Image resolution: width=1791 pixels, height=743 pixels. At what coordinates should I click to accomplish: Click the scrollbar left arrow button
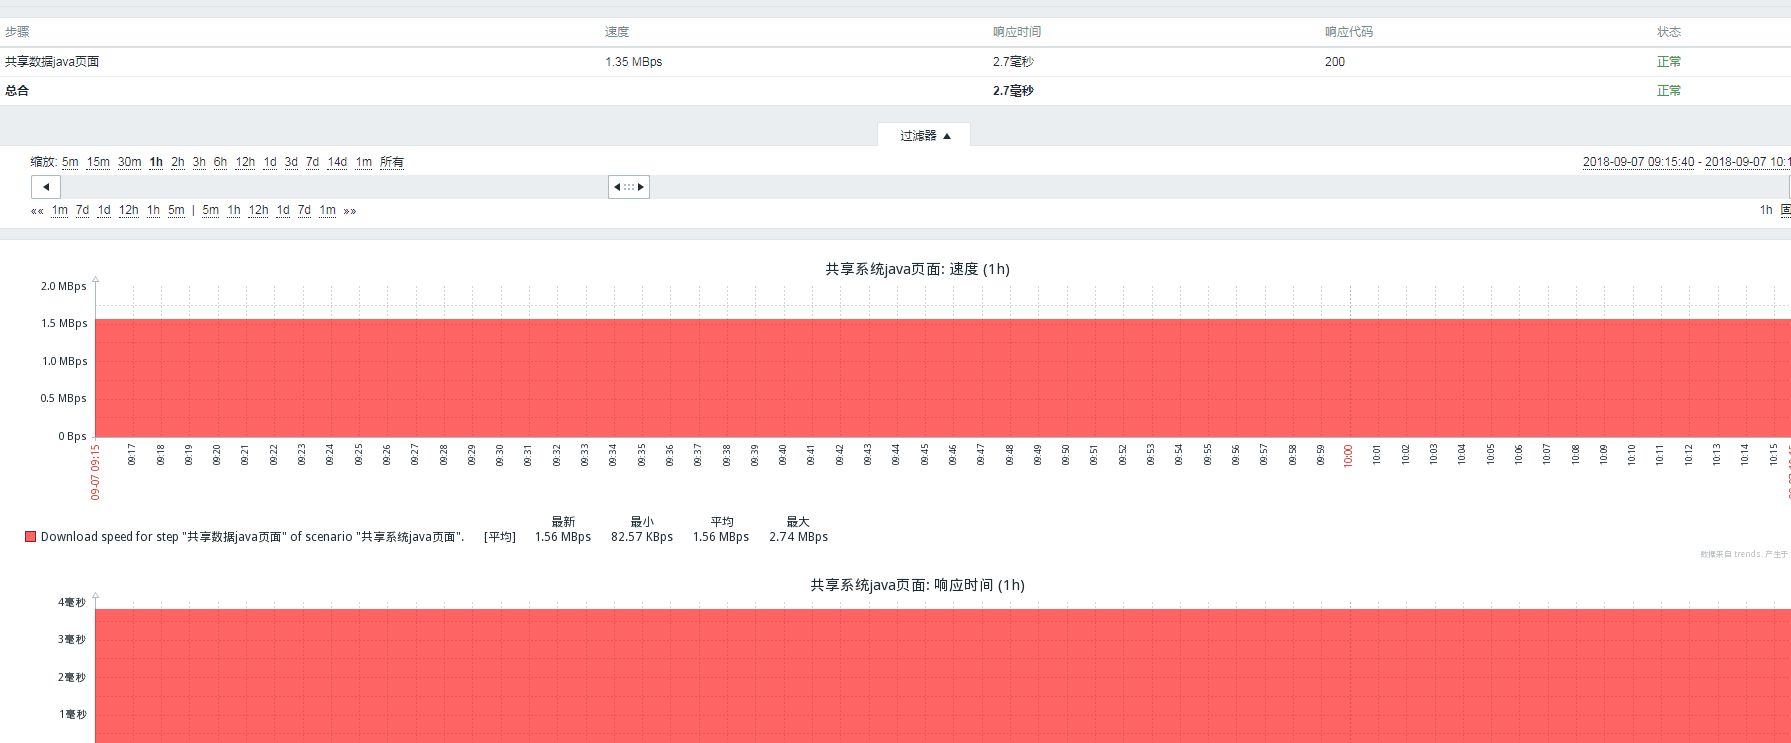point(46,187)
